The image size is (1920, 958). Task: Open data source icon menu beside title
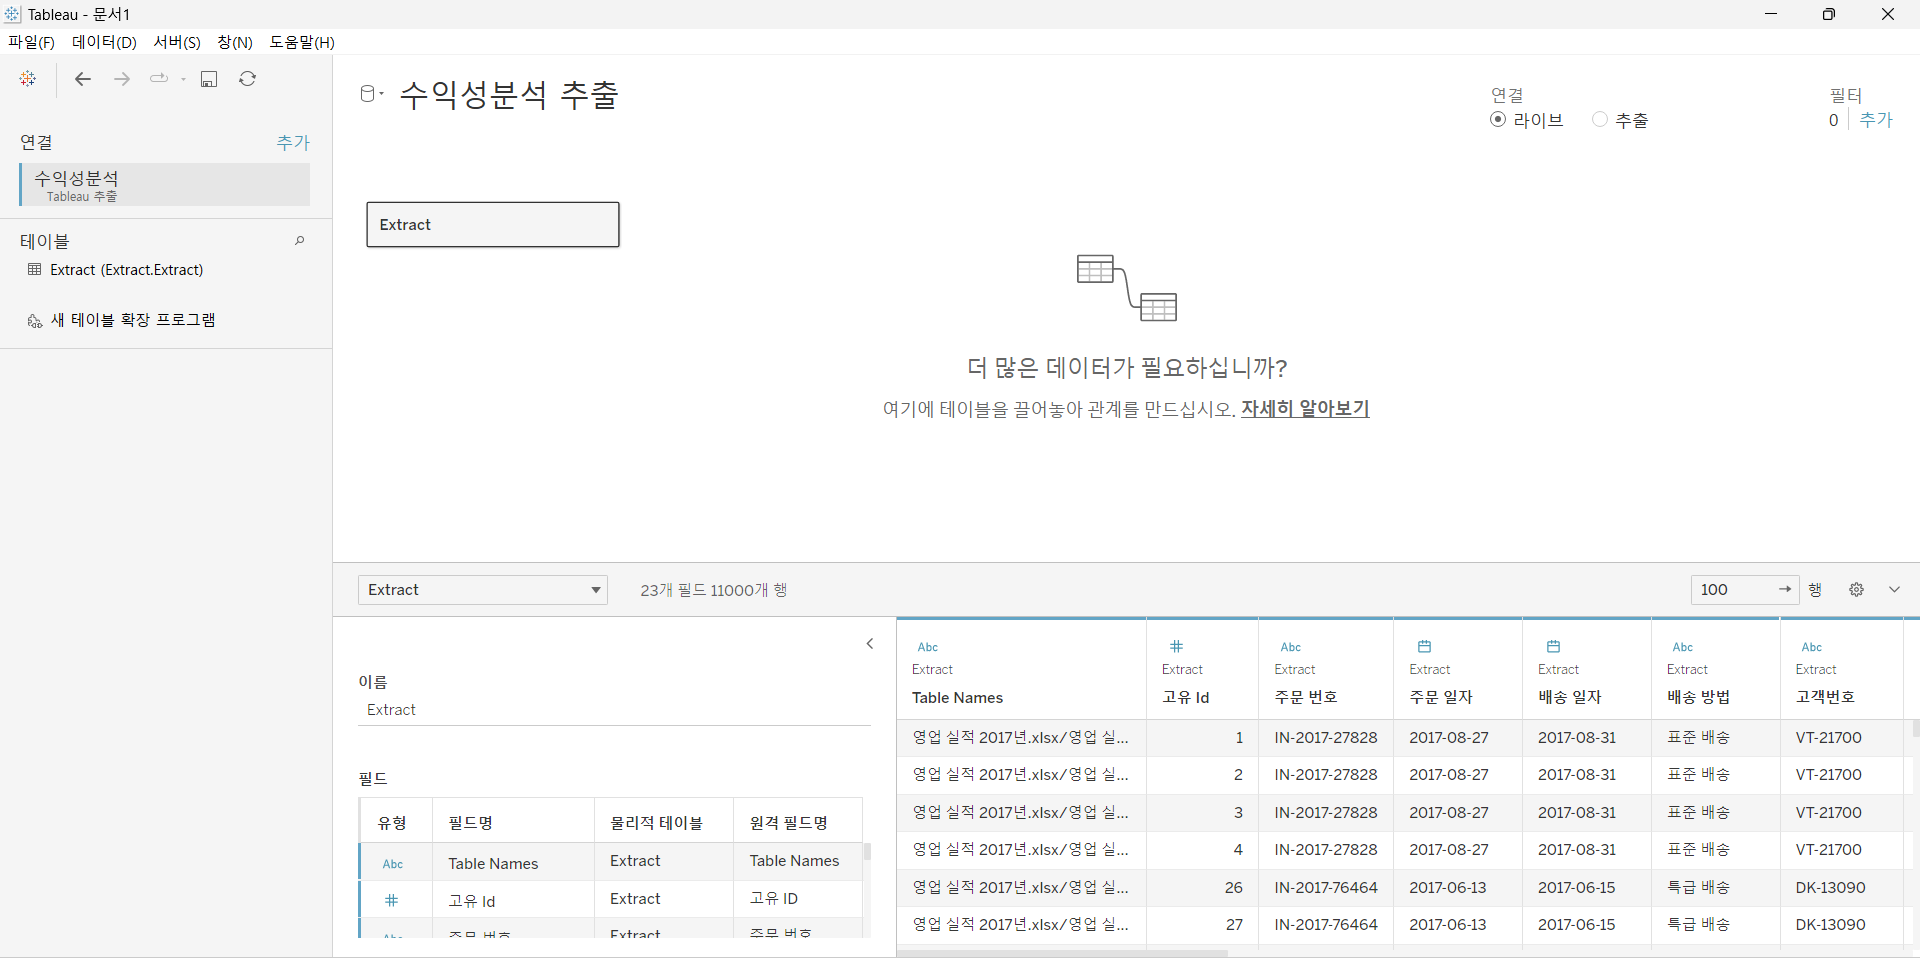[372, 94]
